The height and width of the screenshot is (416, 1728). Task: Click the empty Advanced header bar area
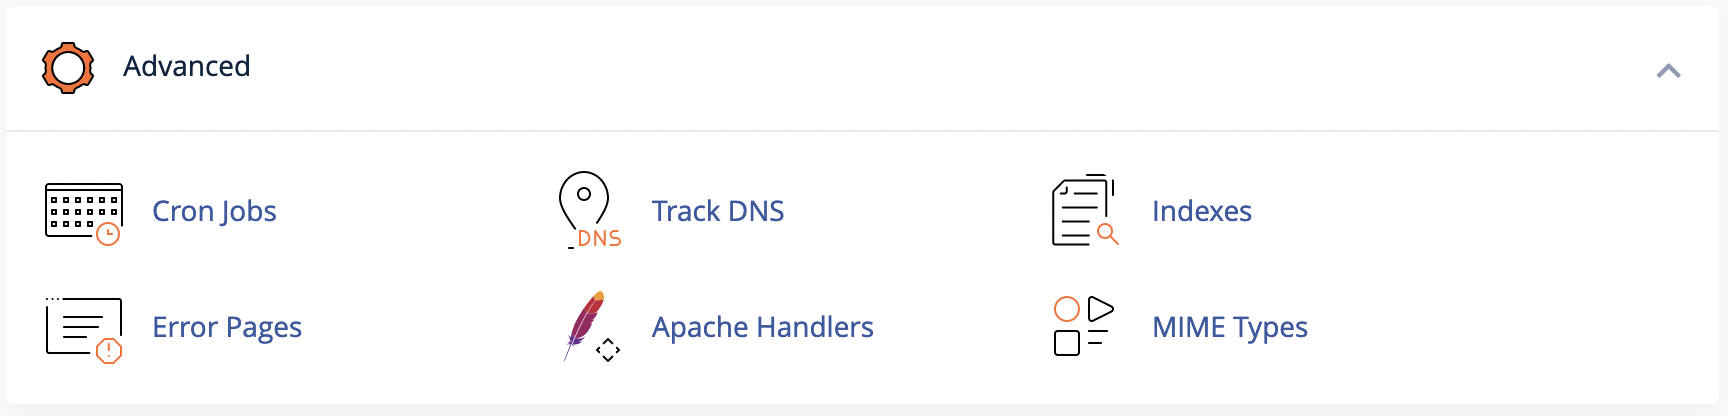coord(950,68)
